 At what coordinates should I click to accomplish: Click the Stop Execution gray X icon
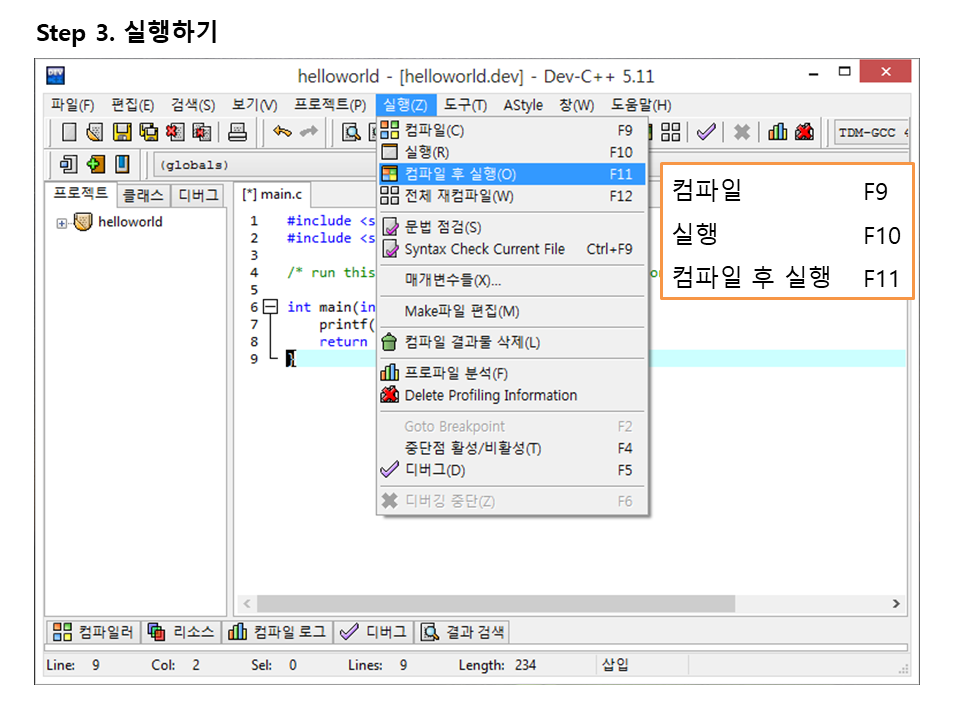[742, 132]
